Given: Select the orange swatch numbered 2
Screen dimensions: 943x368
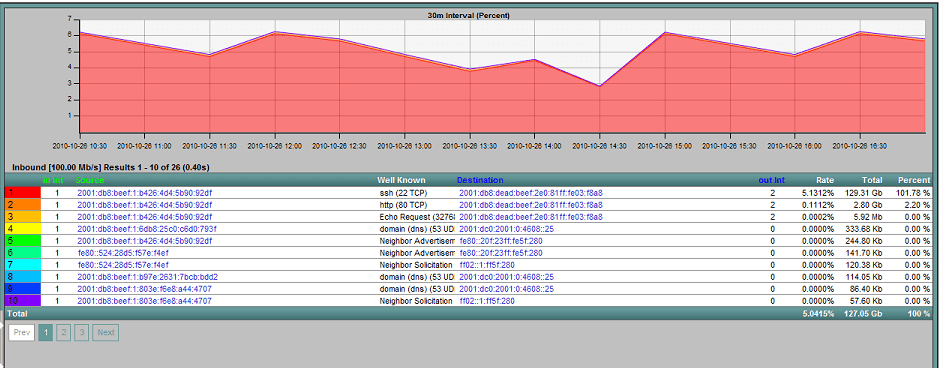Looking at the screenshot, I should point(22,205).
